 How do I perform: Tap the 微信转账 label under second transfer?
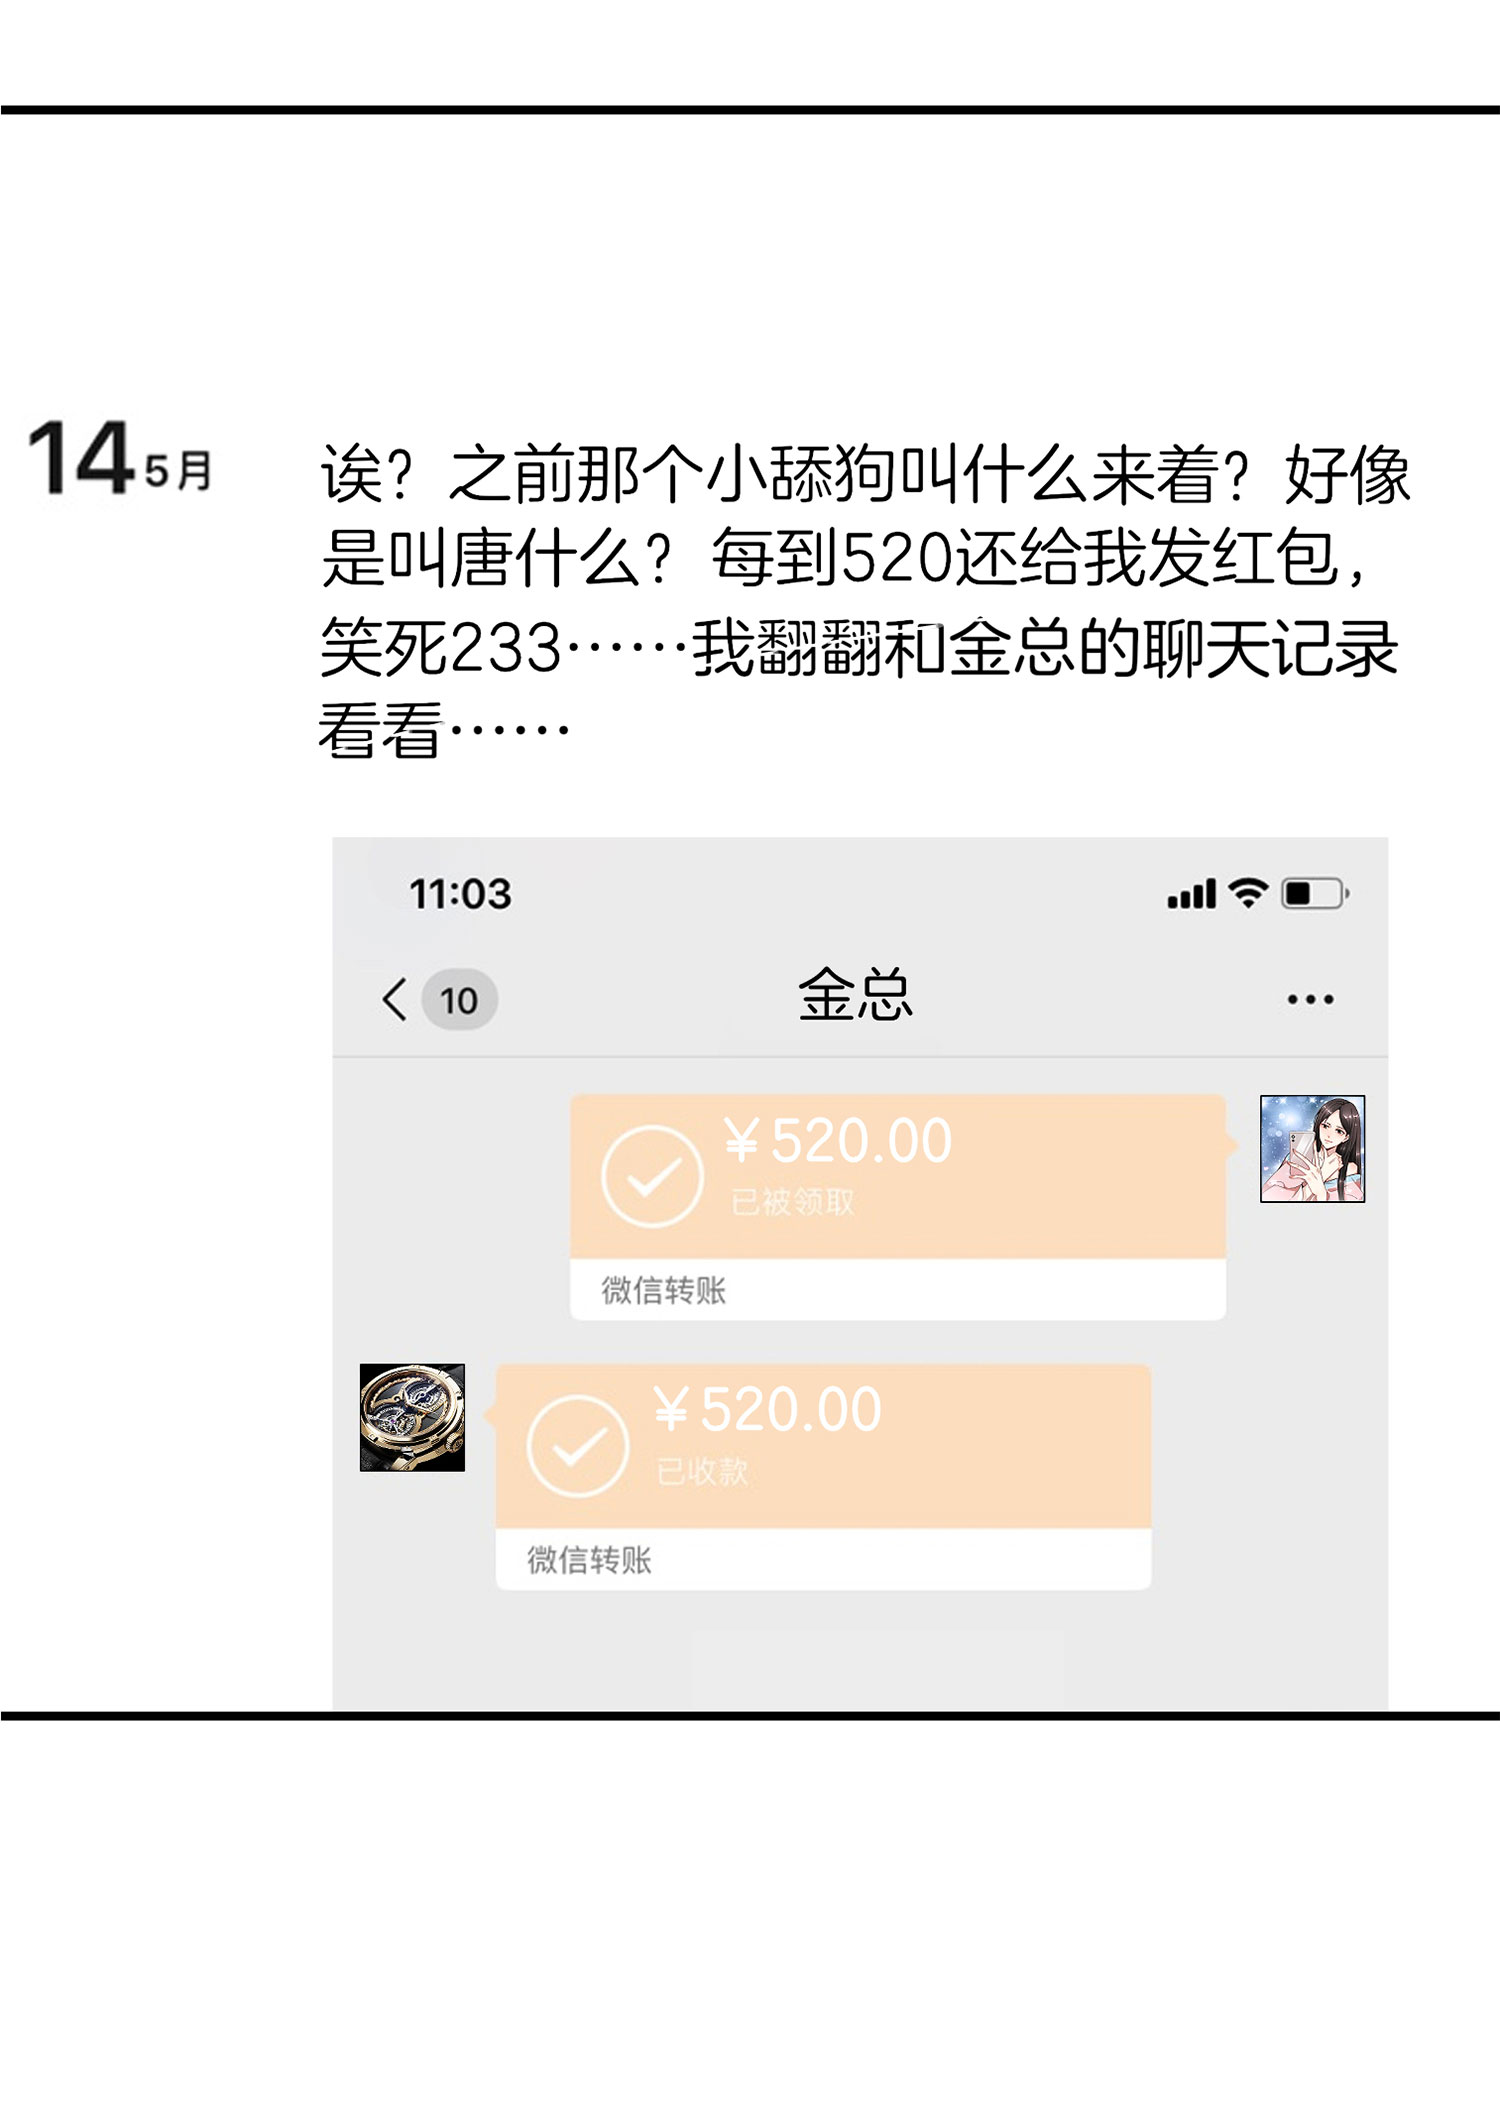coord(589,1559)
